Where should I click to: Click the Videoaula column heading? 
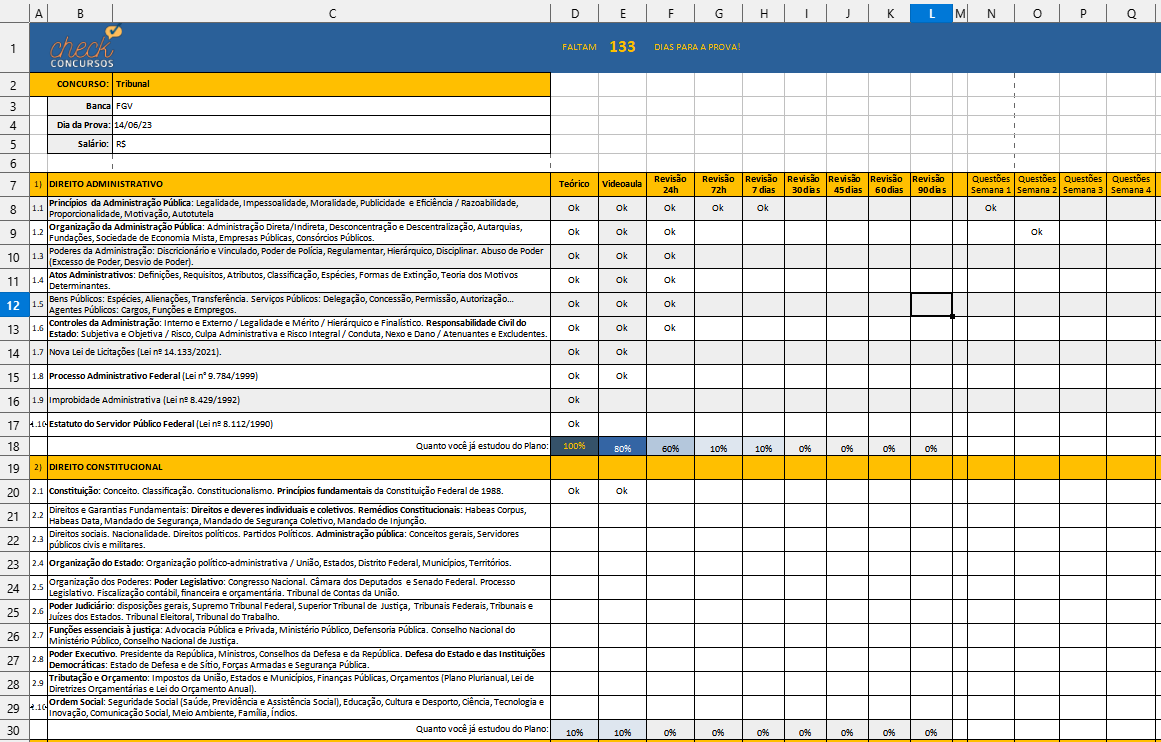tap(622, 184)
